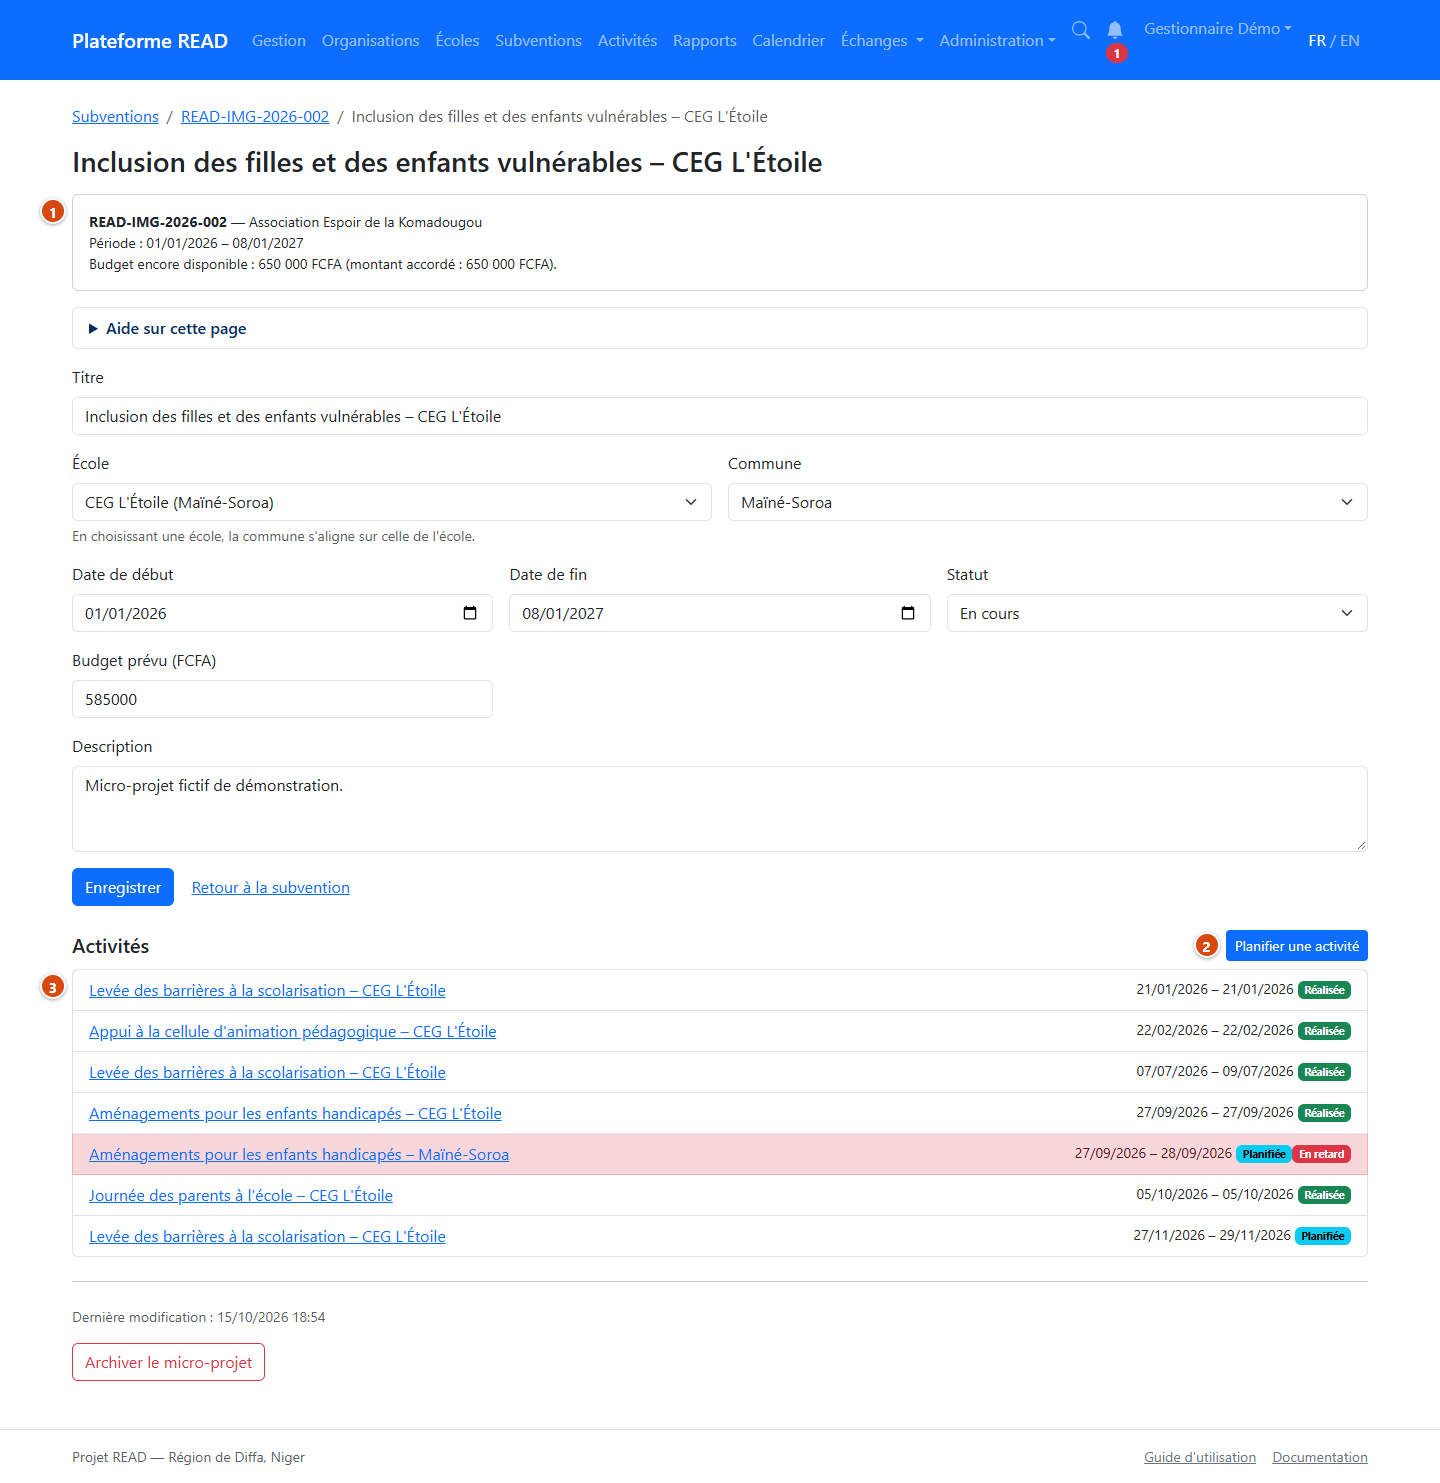
Task: Open the École dropdown
Action: (x=392, y=502)
